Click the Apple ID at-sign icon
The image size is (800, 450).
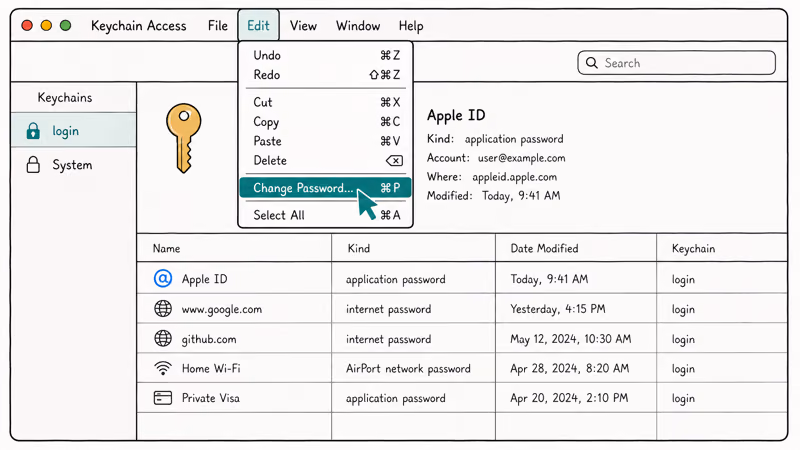pos(163,279)
